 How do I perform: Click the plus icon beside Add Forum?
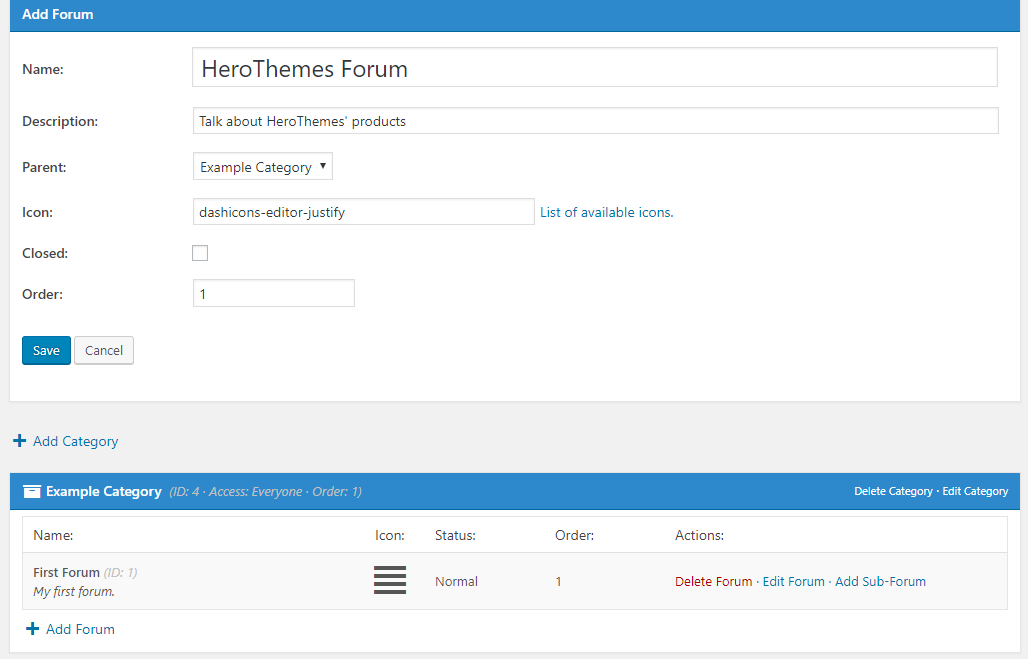pos(32,629)
